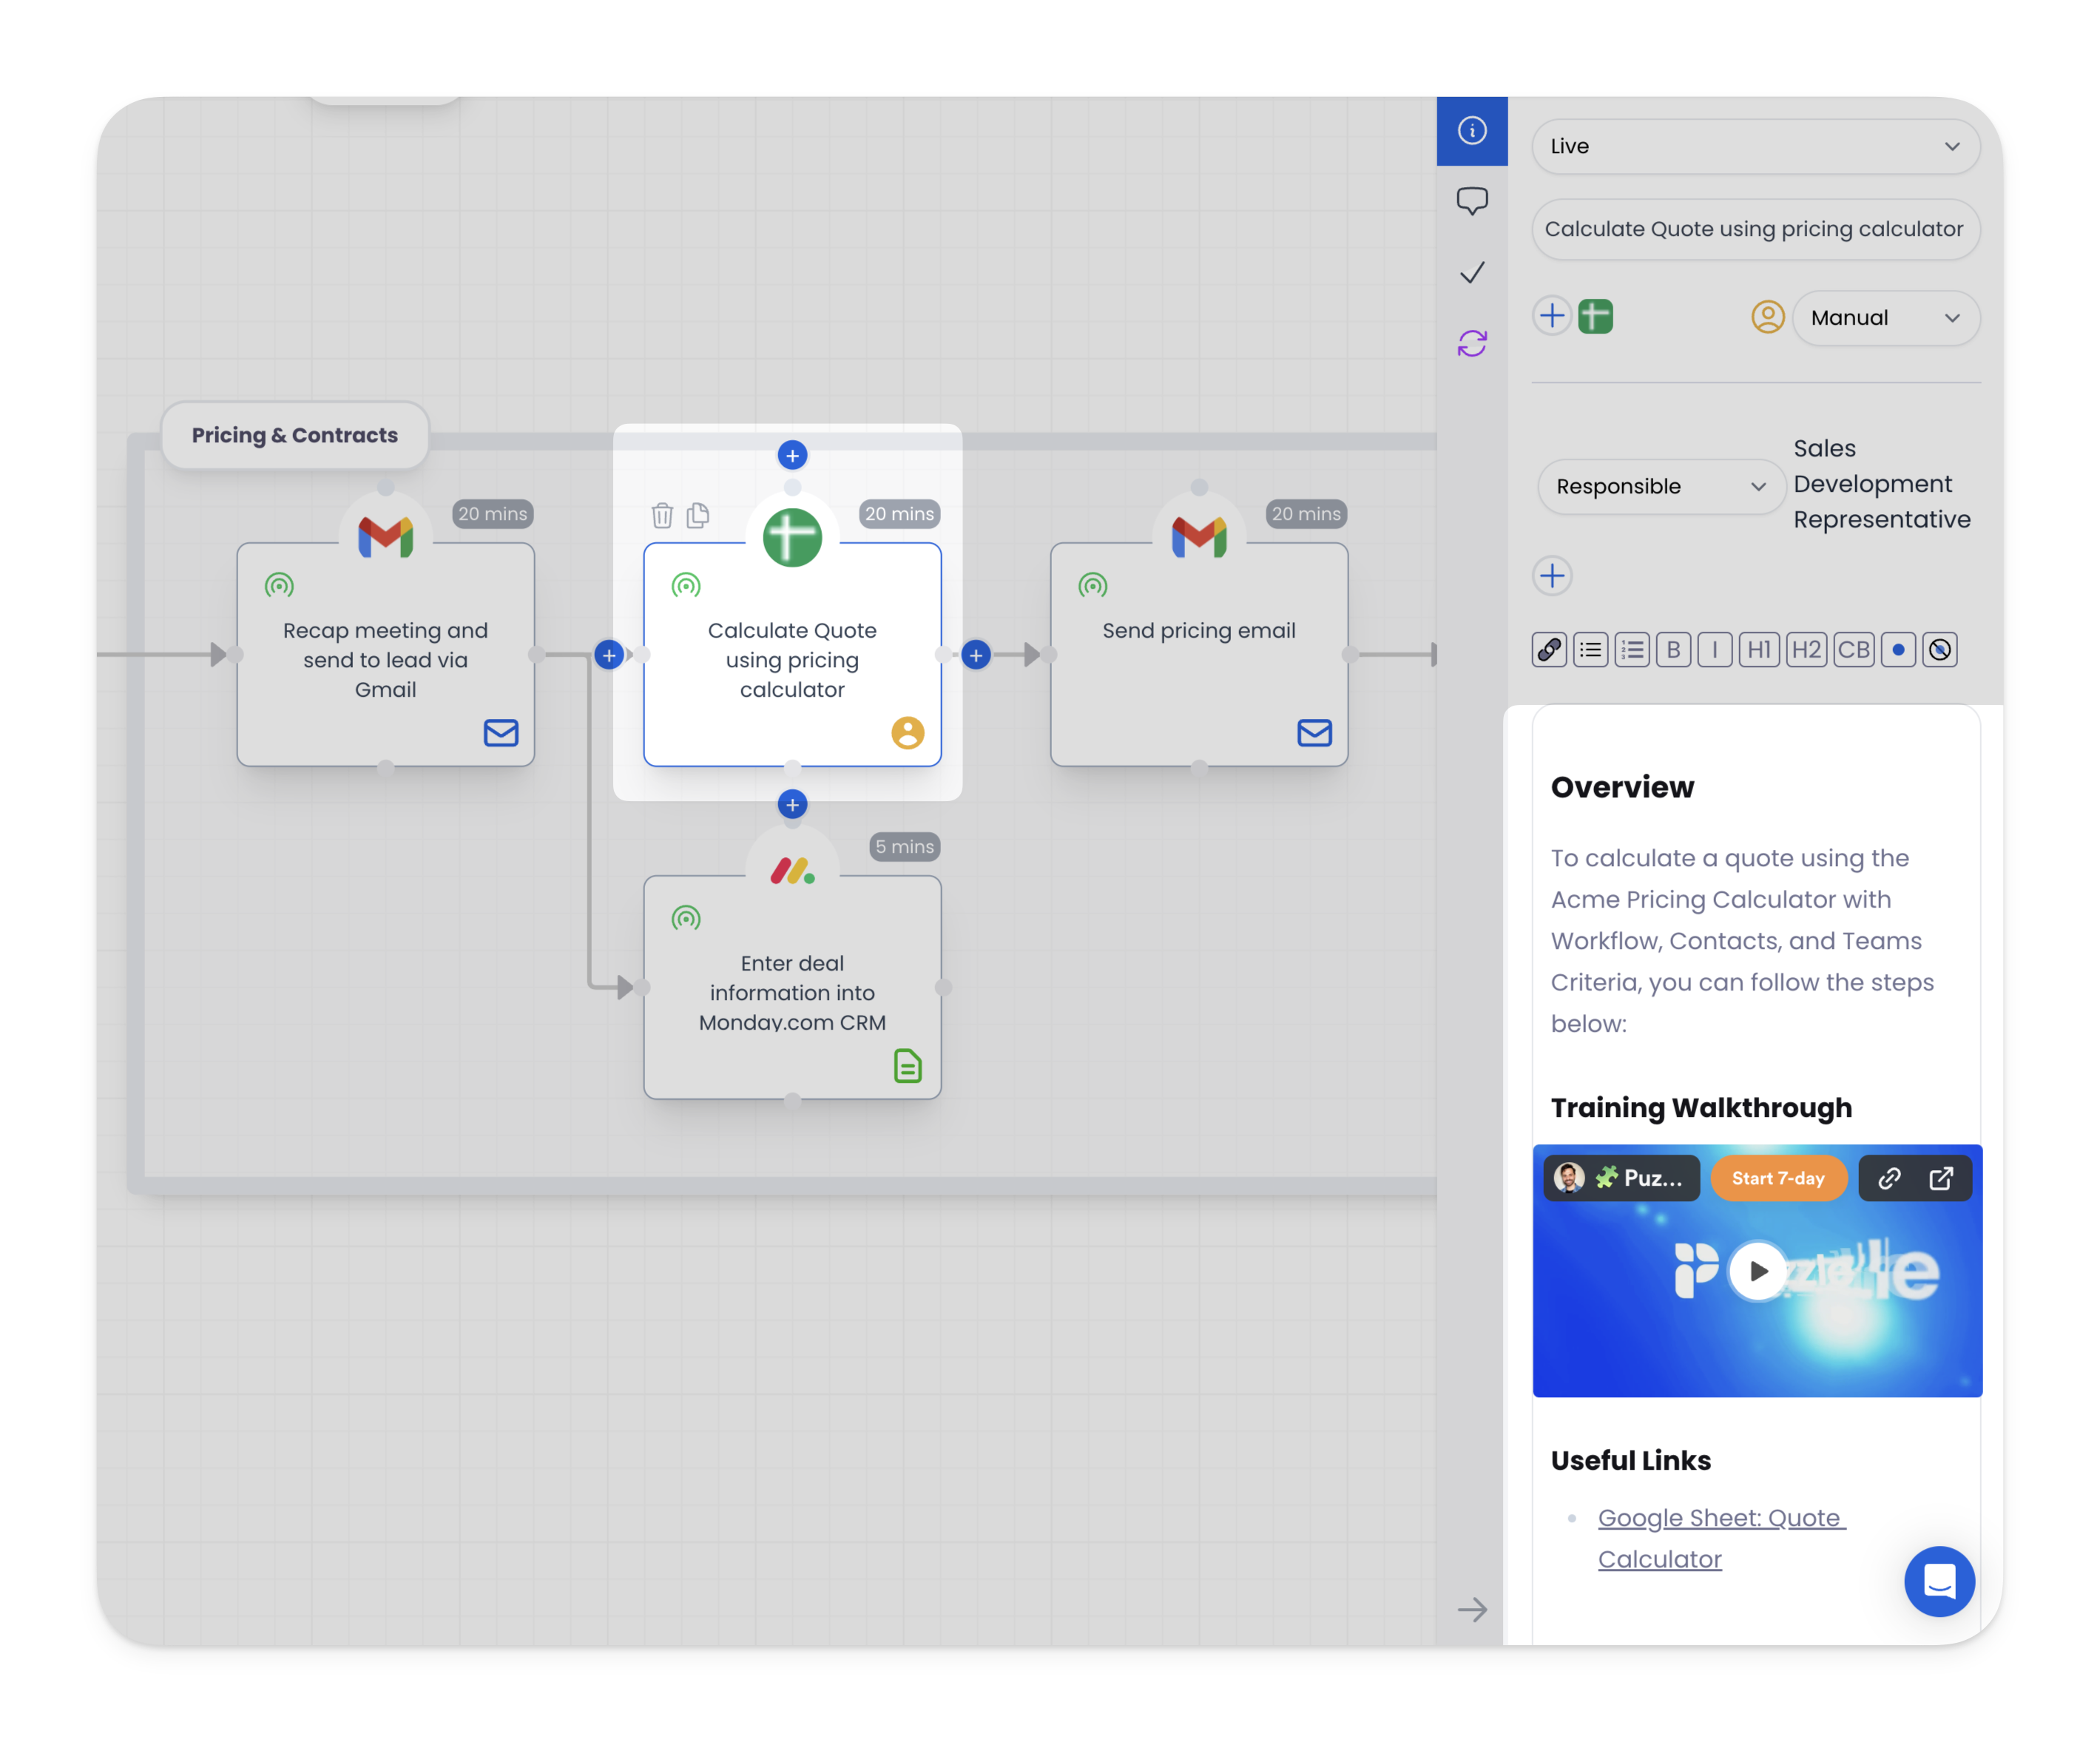The image size is (2100, 1742).
Task: Click 20 mins badge on Calculate Quote
Action: tap(899, 514)
